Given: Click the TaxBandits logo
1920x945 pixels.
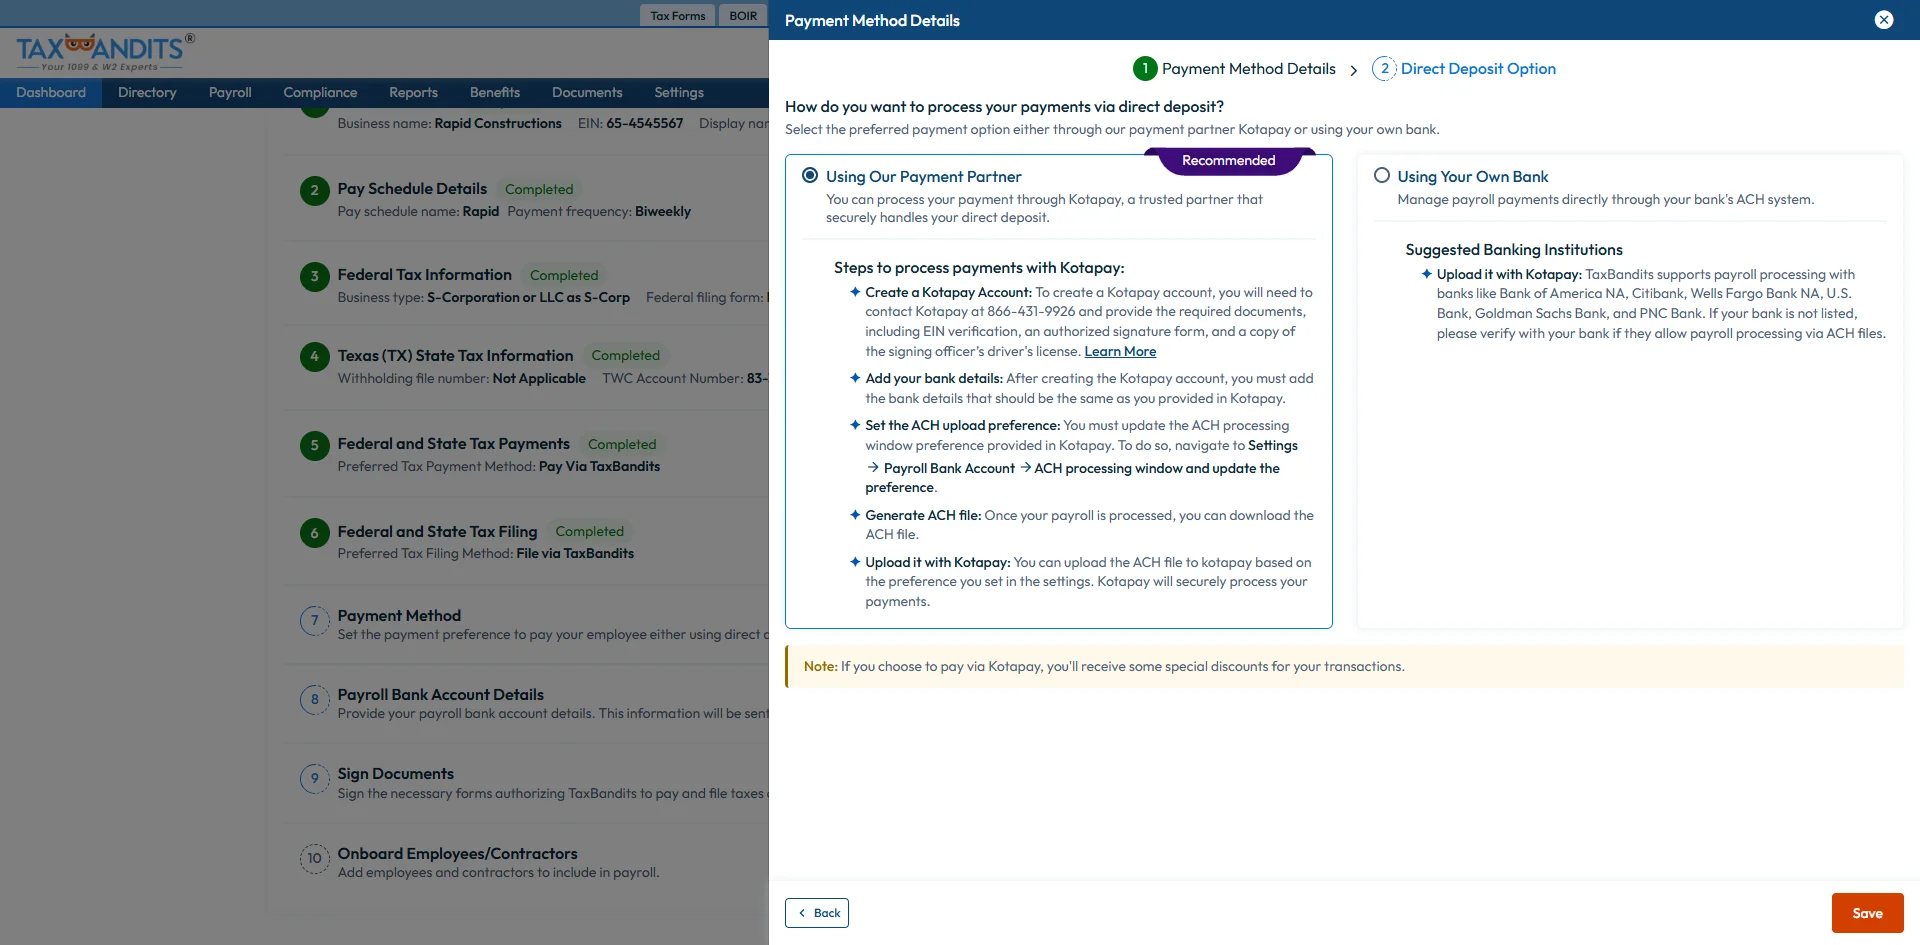Looking at the screenshot, I should 105,52.
